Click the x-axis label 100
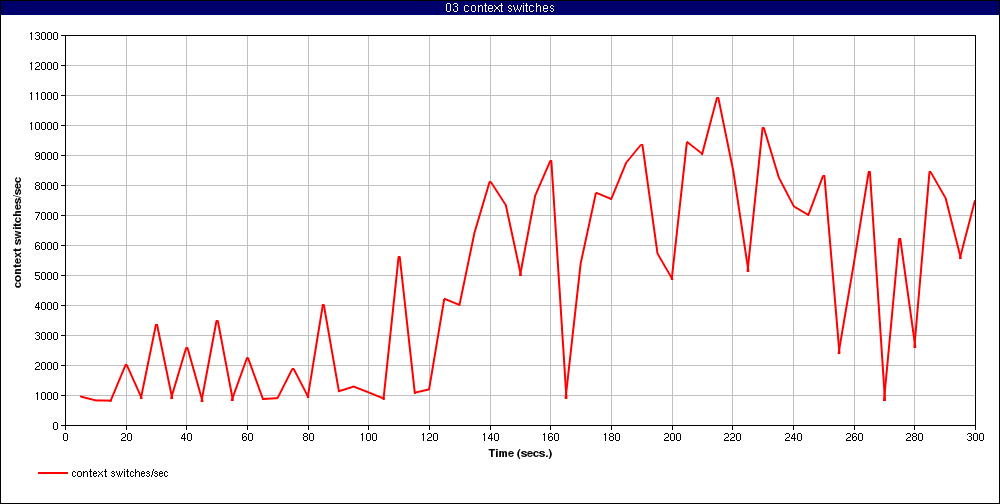 tap(369, 438)
